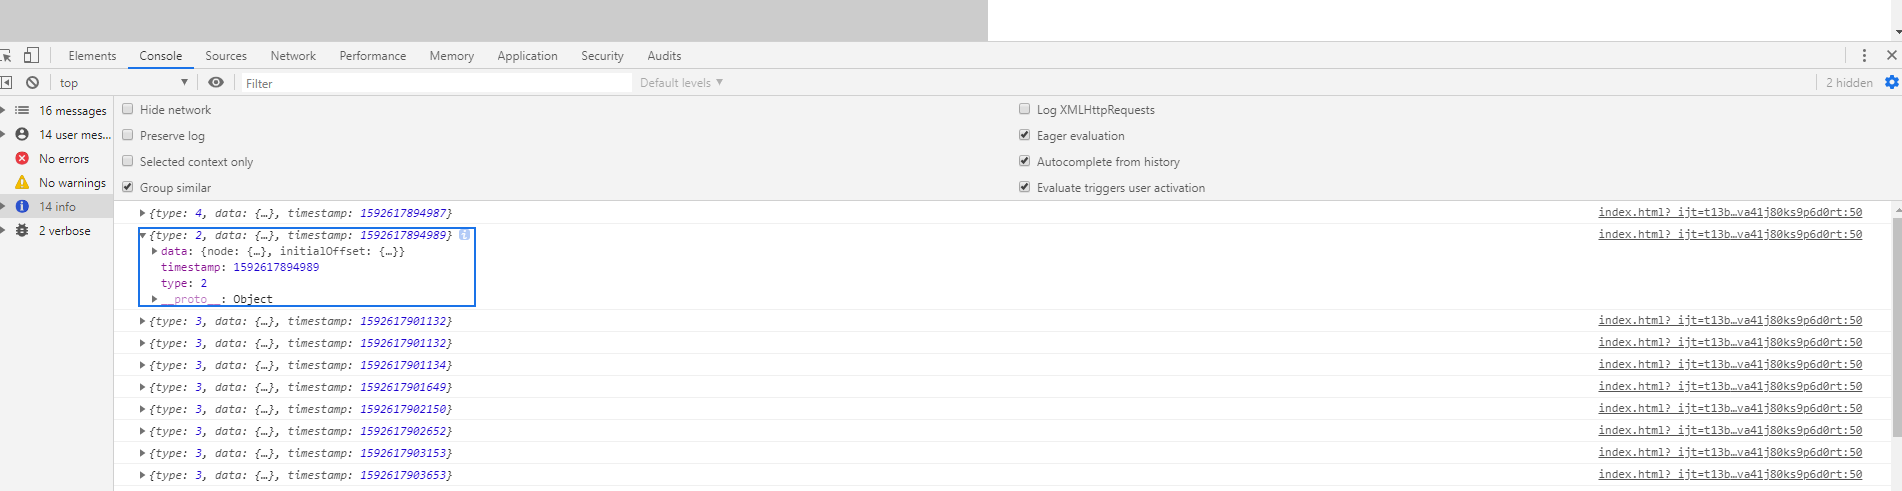1902x491 pixels.
Task: Switch to the Sources tab
Action: (x=226, y=56)
